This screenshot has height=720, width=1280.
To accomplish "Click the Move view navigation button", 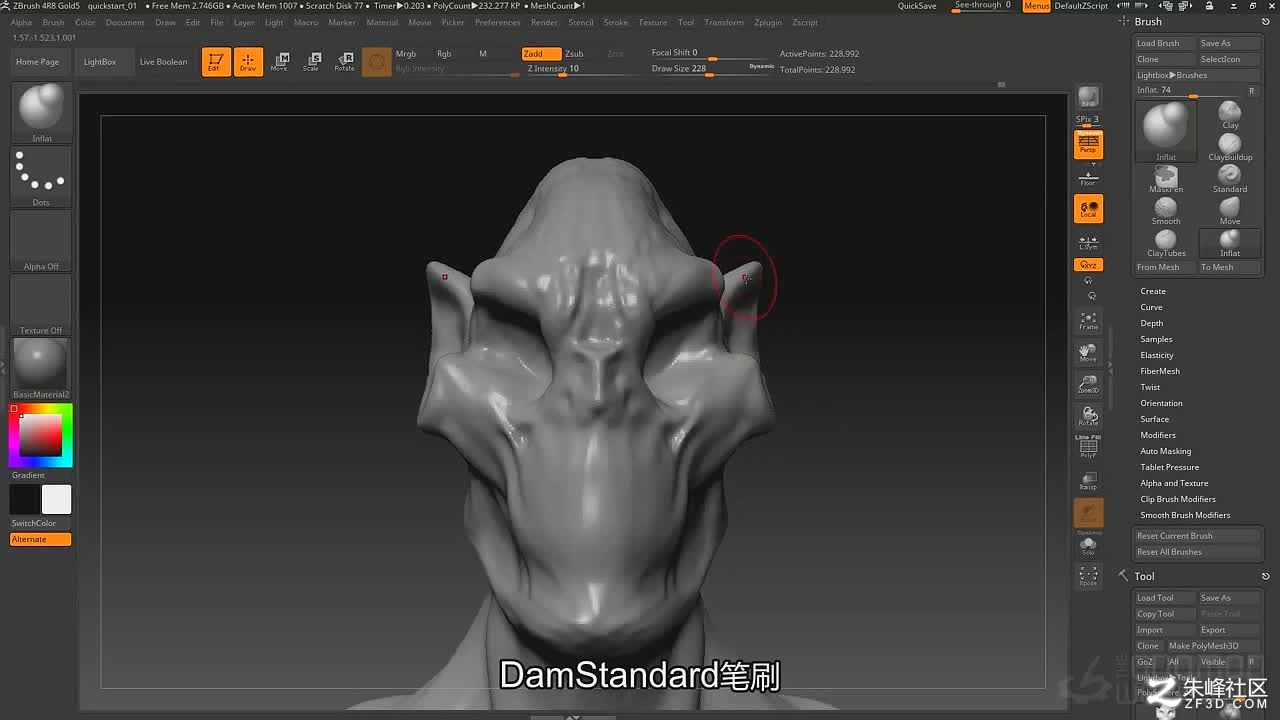I will [1088, 353].
